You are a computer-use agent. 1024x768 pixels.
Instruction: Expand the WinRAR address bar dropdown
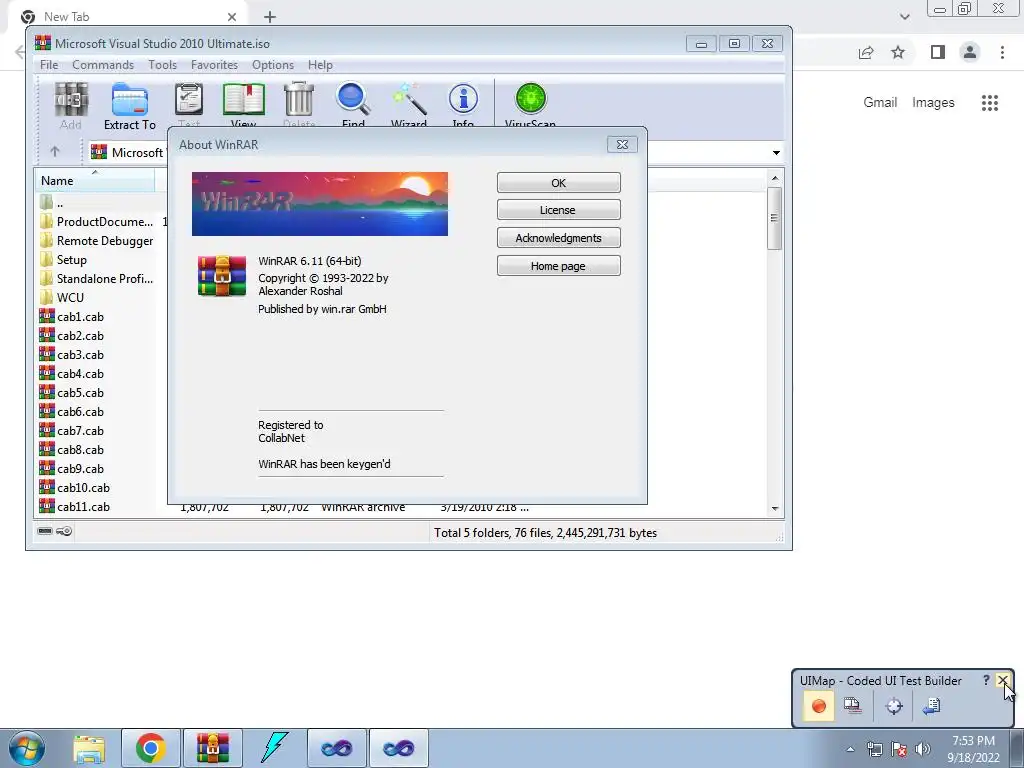click(776, 152)
